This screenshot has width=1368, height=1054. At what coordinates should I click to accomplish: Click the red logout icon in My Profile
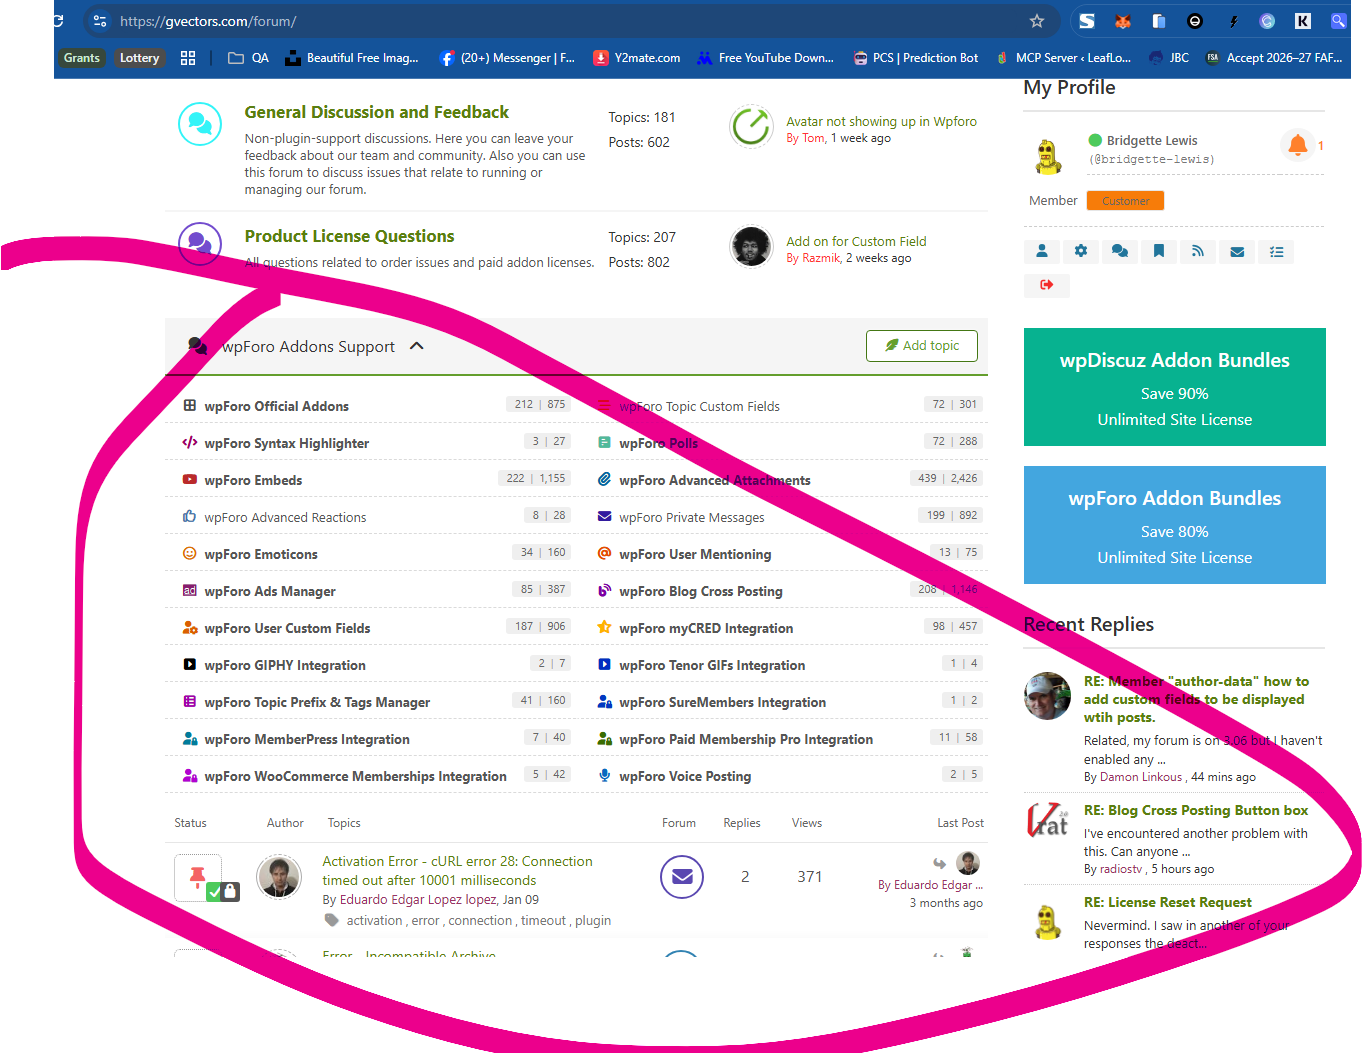1046,285
